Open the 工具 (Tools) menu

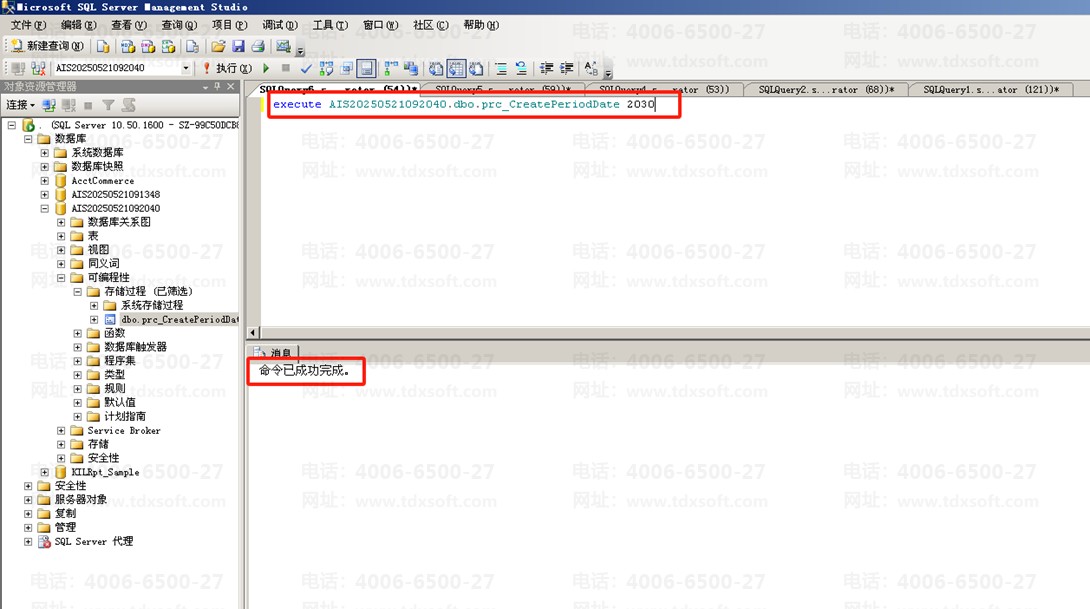click(x=330, y=25)
